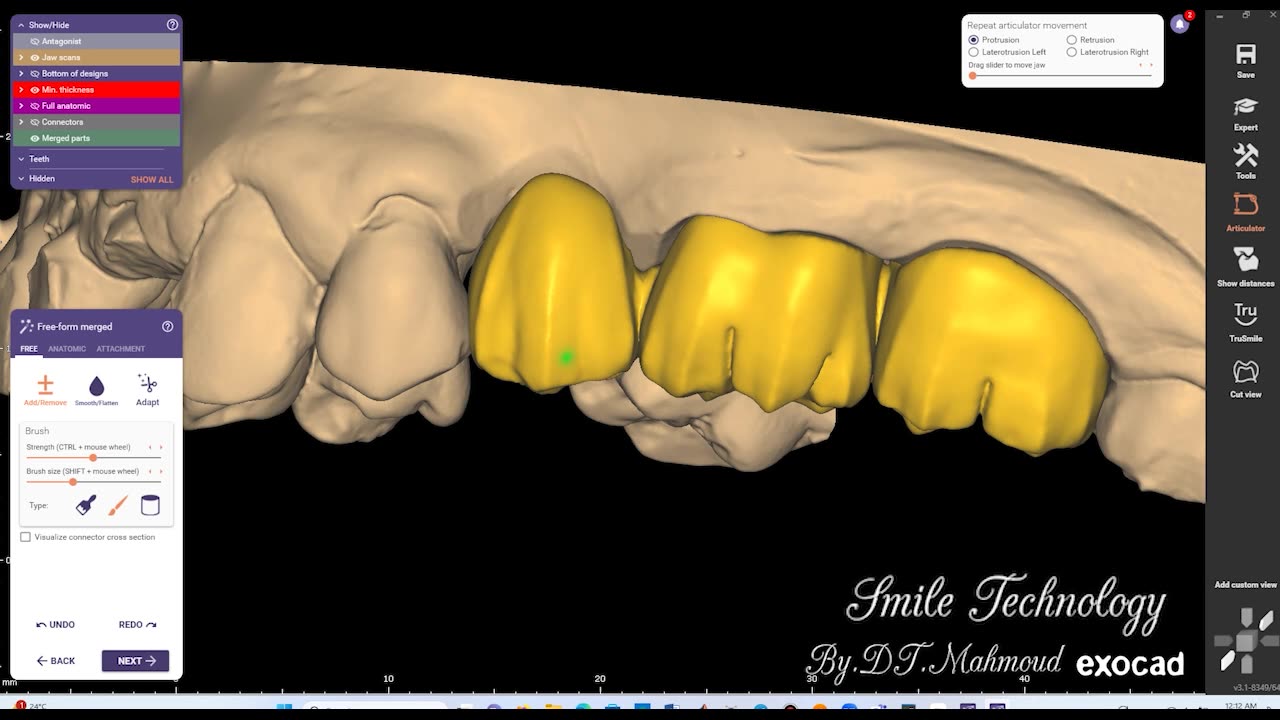
Task: Activate Show distances tool
Action: coord(1245,267)
